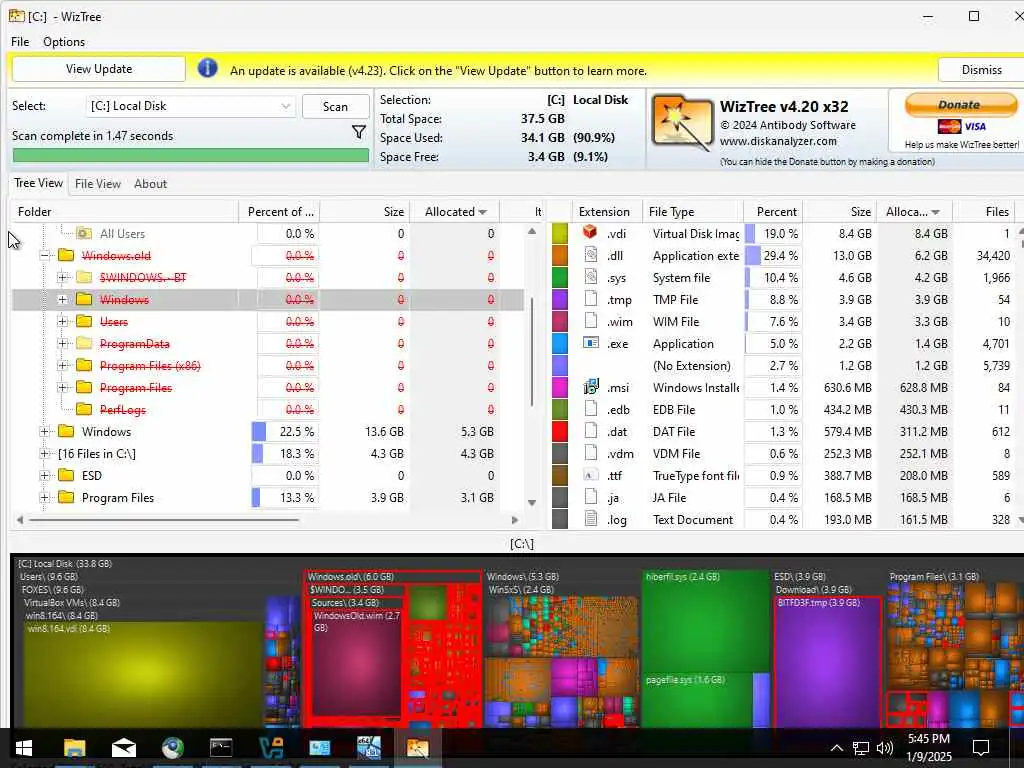Click the volume speaker tray icon

(885, 748)
